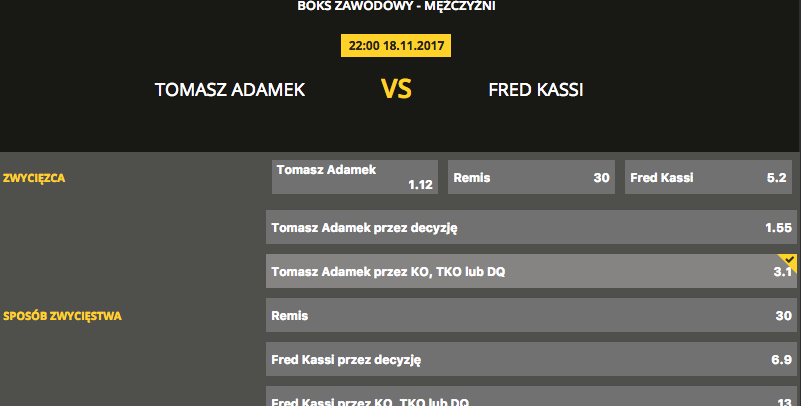Choose Tomasz Adamek przez decyzję option
Viewport: 801px width, 406px height.
coord(530,228)
